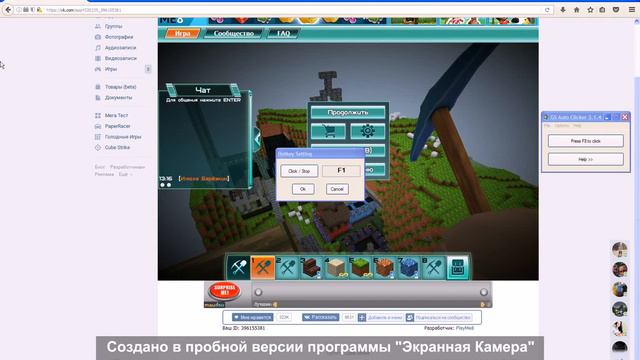Select the dark brick stairs in hotbar slot 3
Screen dimensions: 640x360
pos(311,267)
